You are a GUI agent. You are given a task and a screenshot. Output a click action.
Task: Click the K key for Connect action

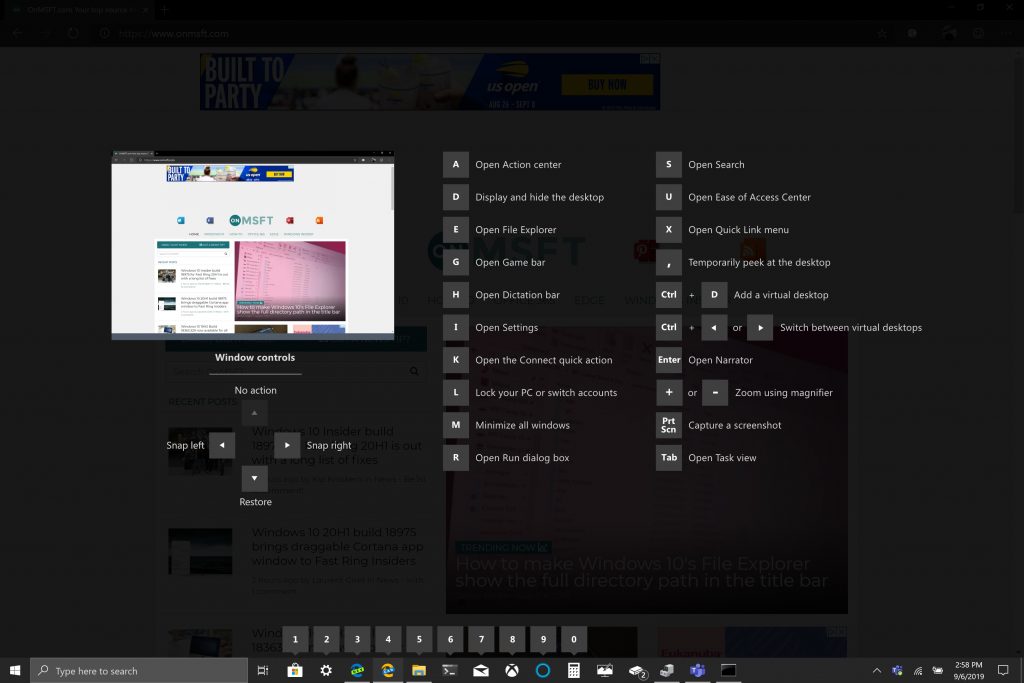coord(456,360)
